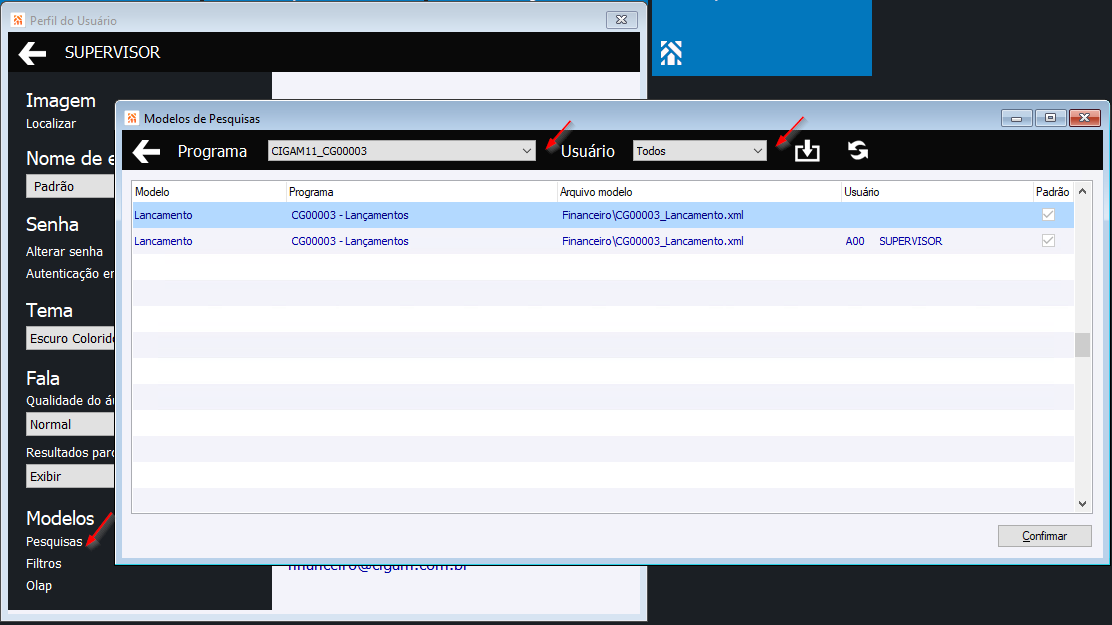
Task: Click the models list scrollbar thumb
Action: (1082, 345)
